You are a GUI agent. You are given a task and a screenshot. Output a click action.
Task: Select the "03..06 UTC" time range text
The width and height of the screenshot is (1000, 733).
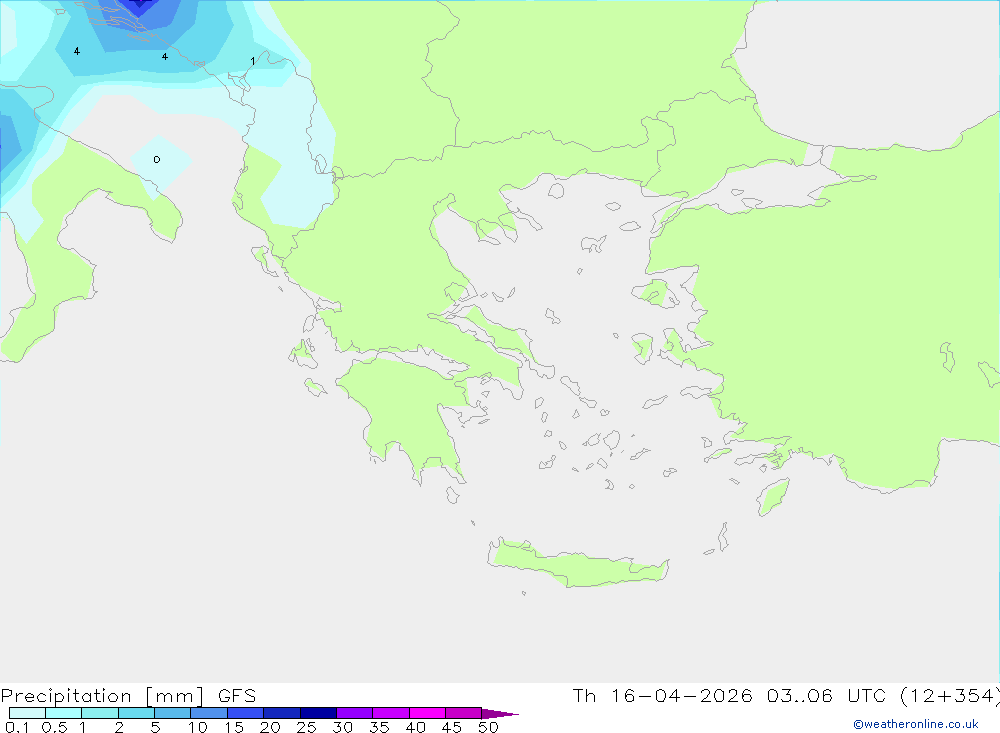pyautogui.click(x=829, y=695)
